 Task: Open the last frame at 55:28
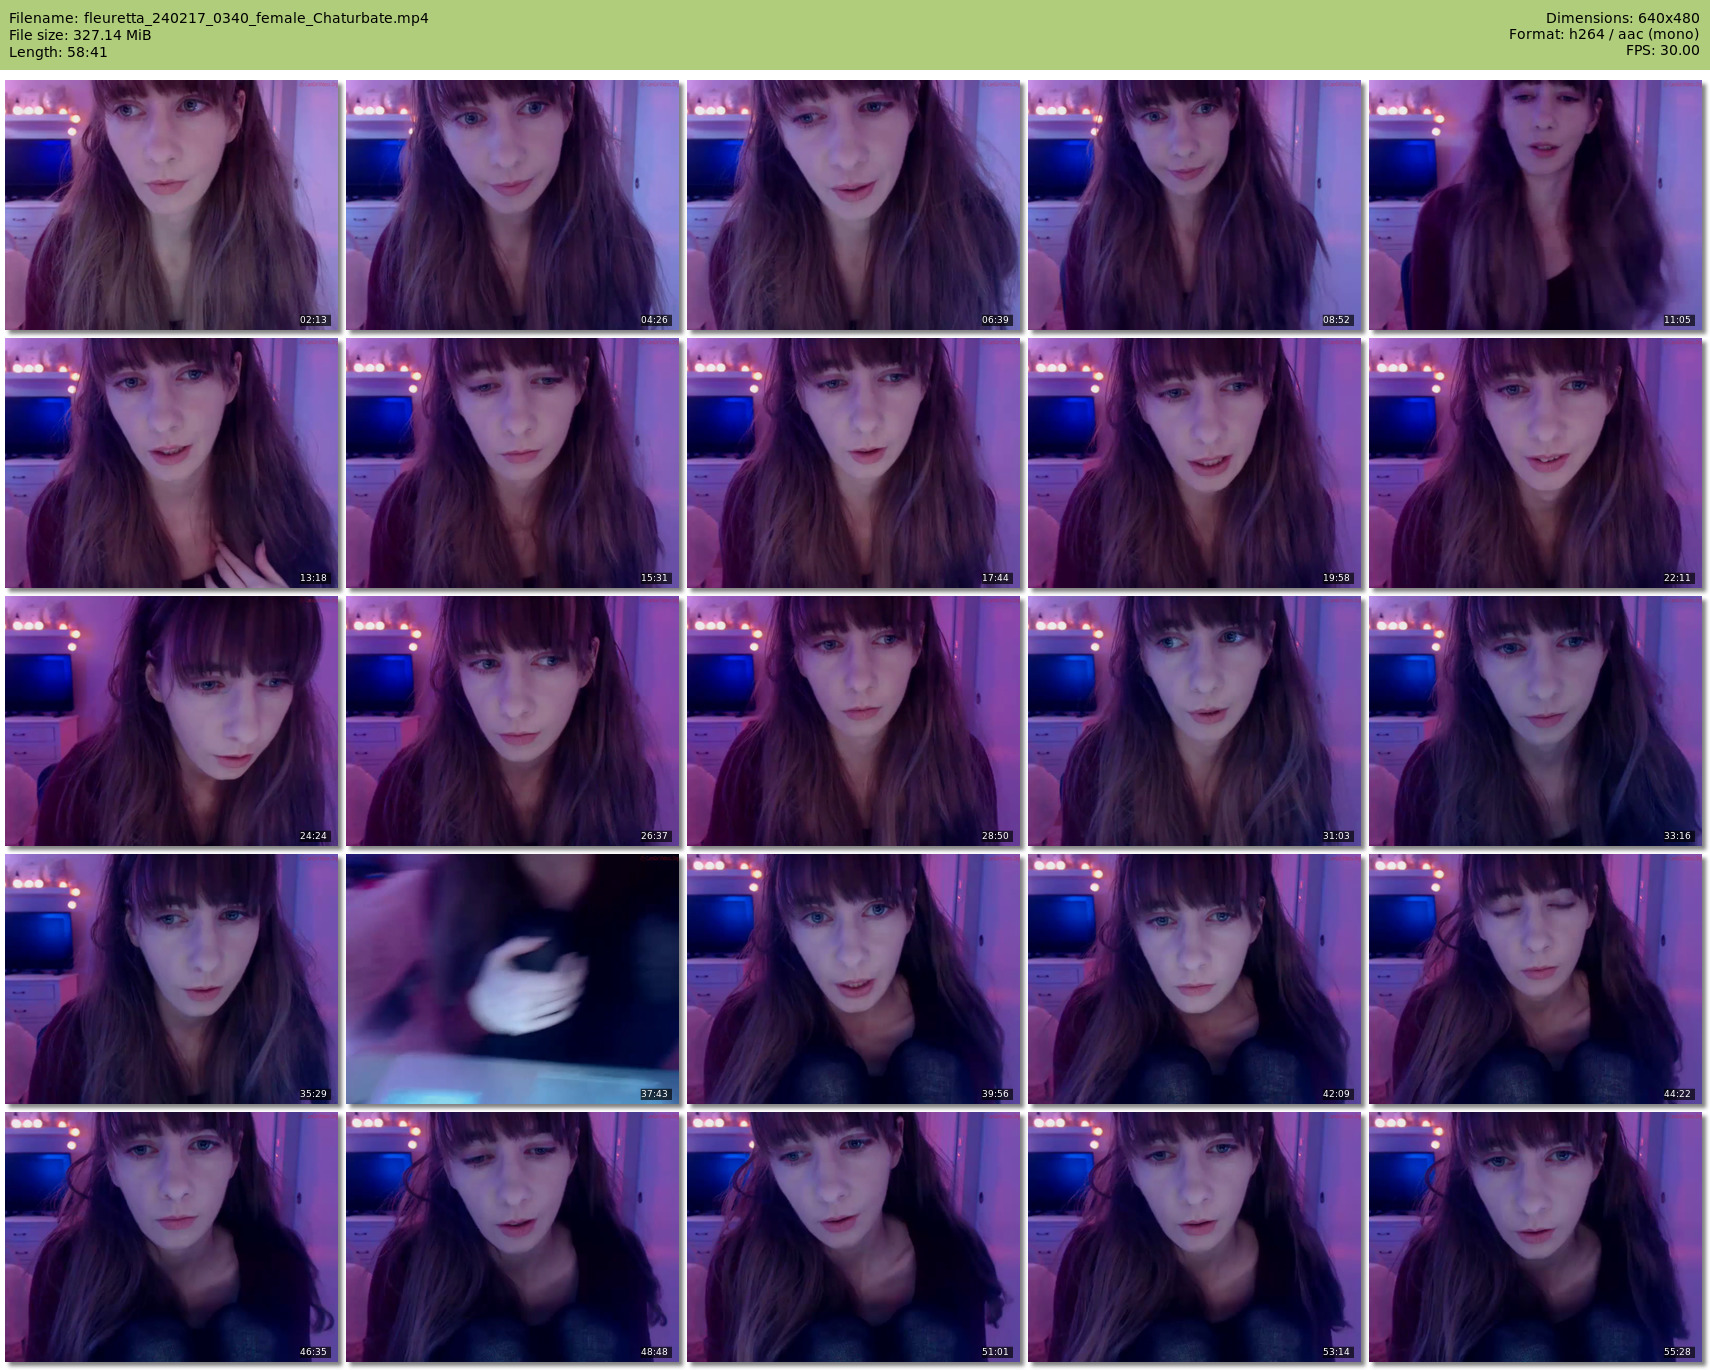pyautogui.click(x=1536, y=1237)
